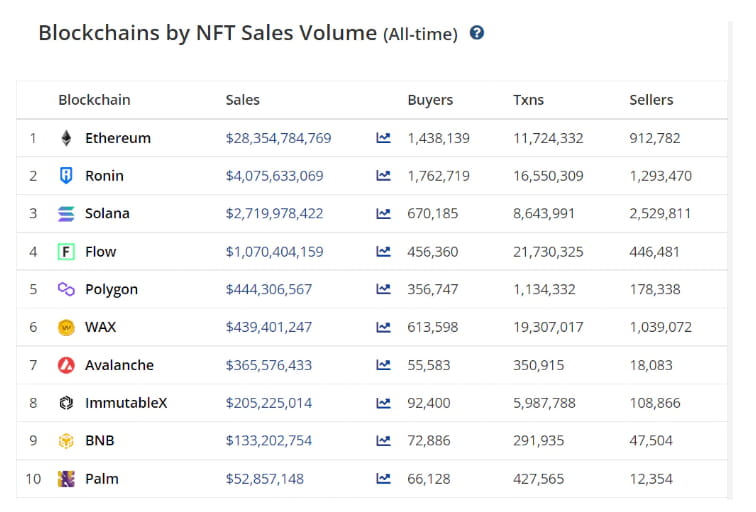Click the Polygon logo icon
756x512 pixels.
point(66,290)
